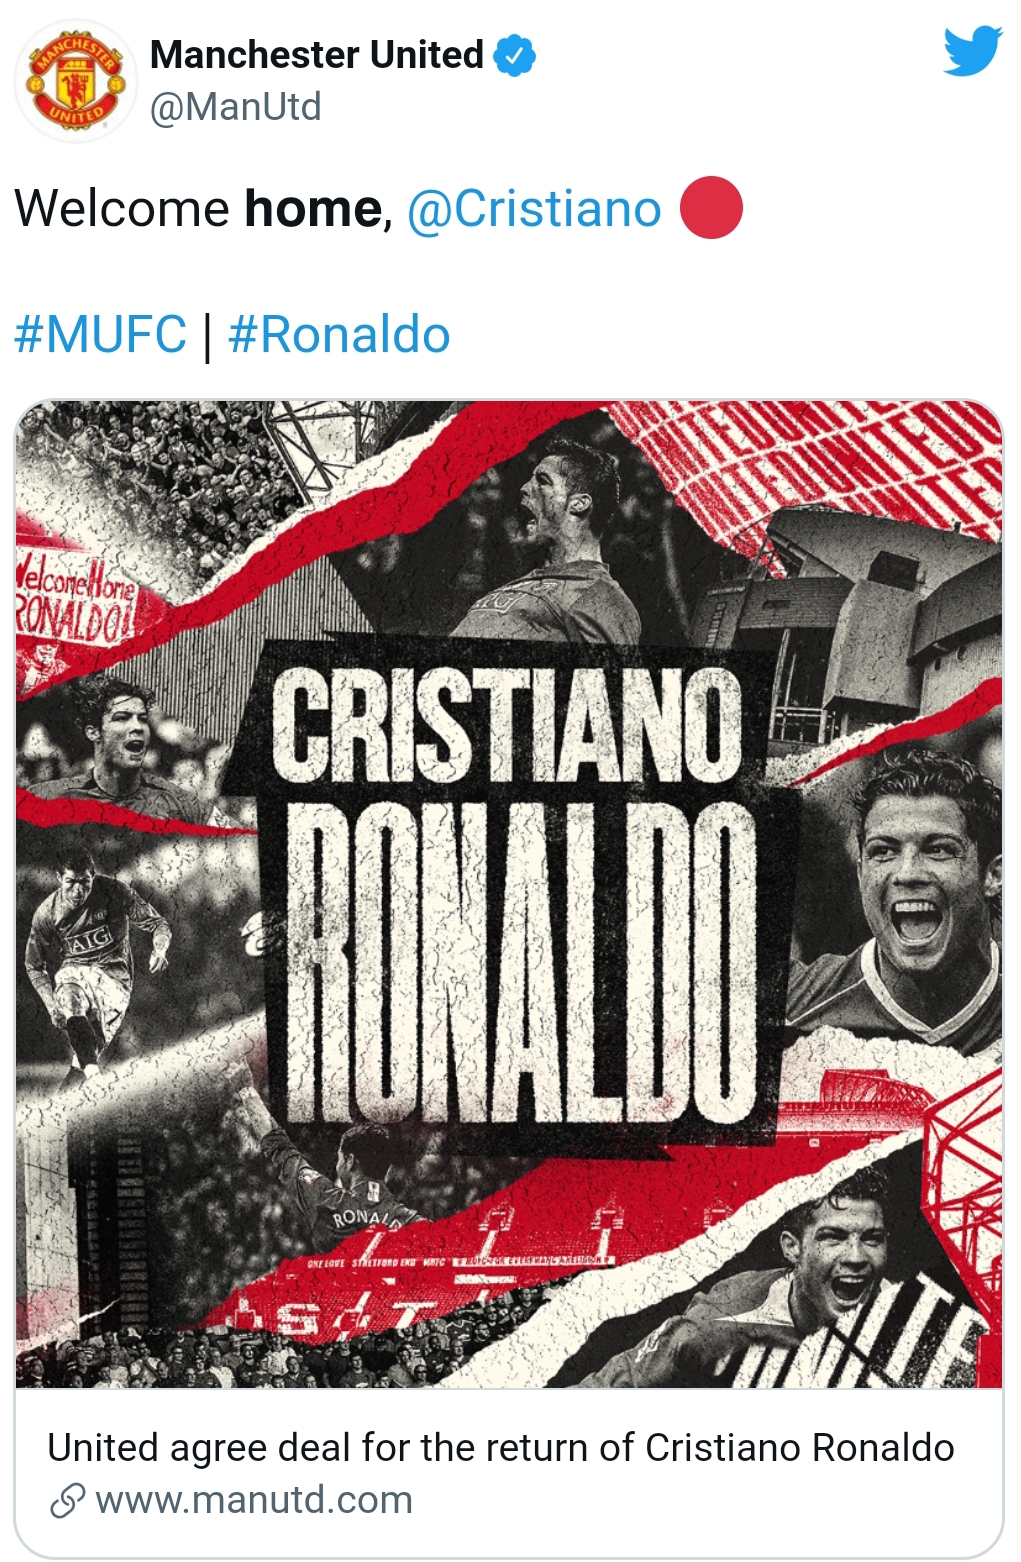The height and width of the screenshot is (1562, 1021).
Task: Open the #MUFC hashtag
Action: tap(100, 334)
